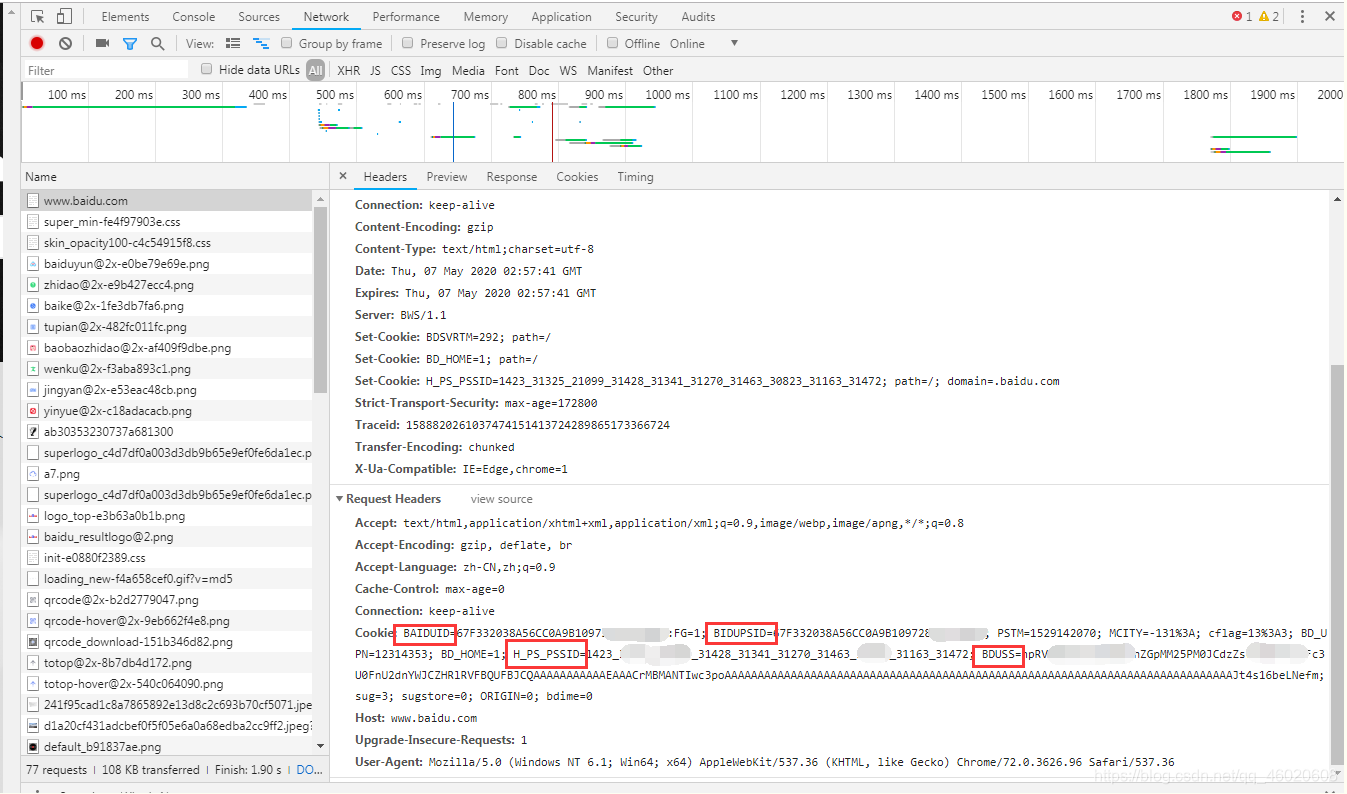Show the overview waterfall view icon
Screen dimensions: 1347x794
(x=261, y=44)
